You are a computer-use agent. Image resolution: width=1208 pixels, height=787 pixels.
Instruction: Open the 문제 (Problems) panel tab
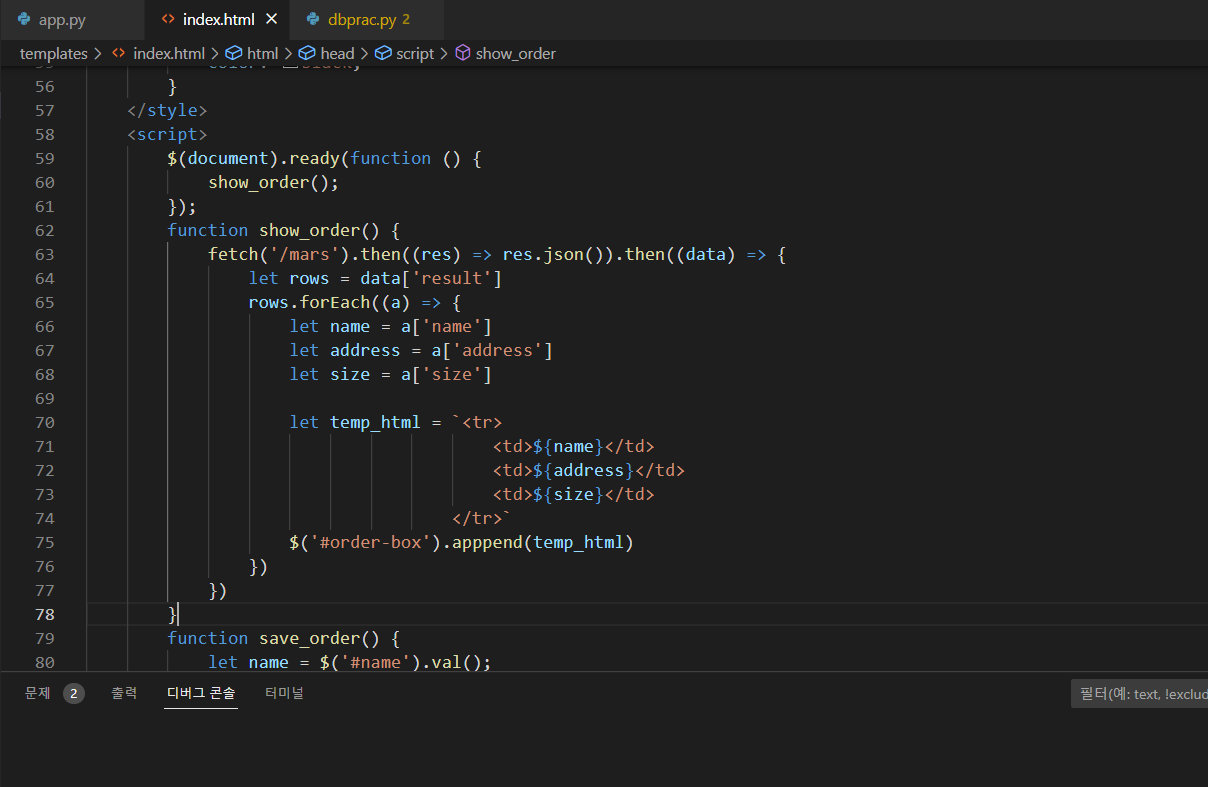click(37, 693)
